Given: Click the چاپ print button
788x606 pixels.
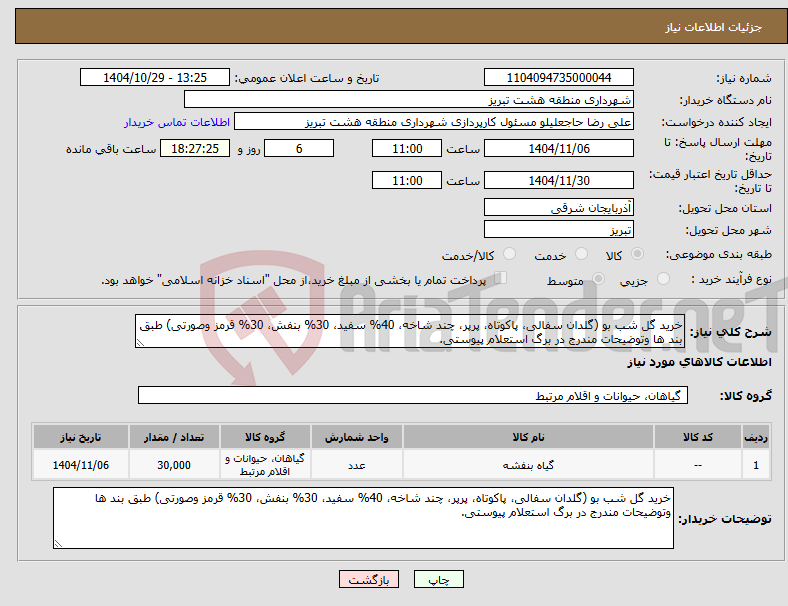Looking at the screenshot, I should point(438,579).
